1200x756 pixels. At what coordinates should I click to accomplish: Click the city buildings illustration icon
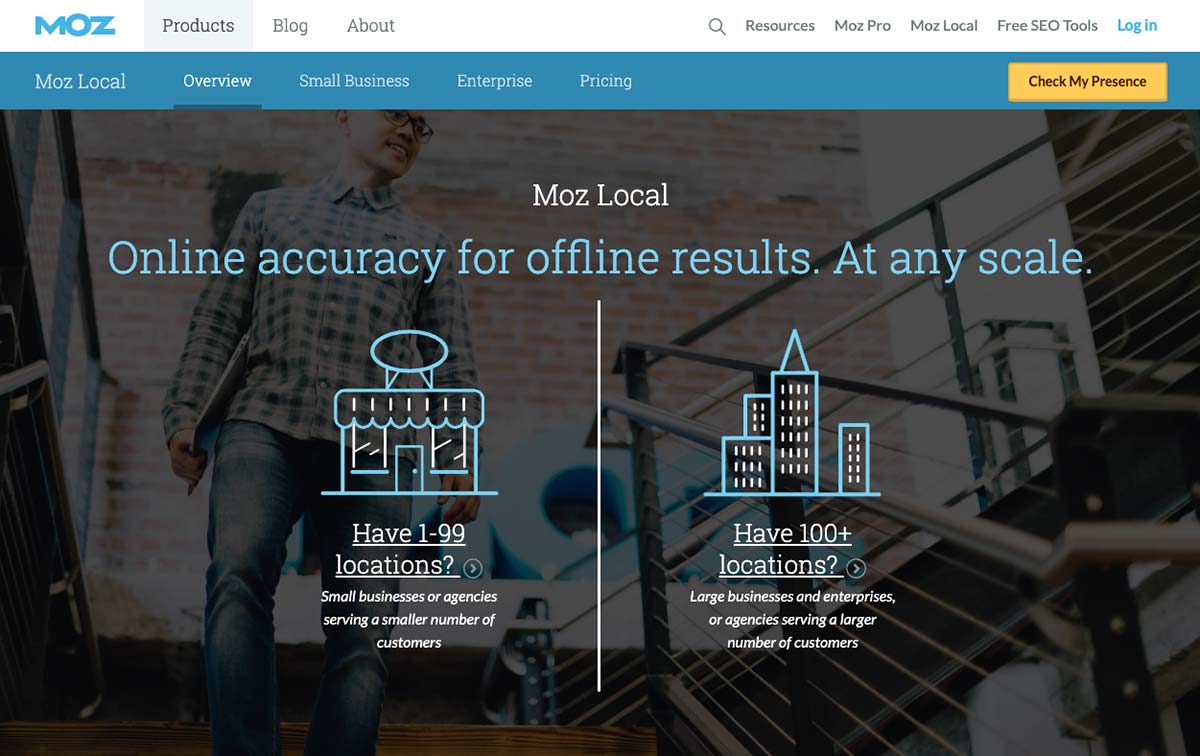[792, 412]
